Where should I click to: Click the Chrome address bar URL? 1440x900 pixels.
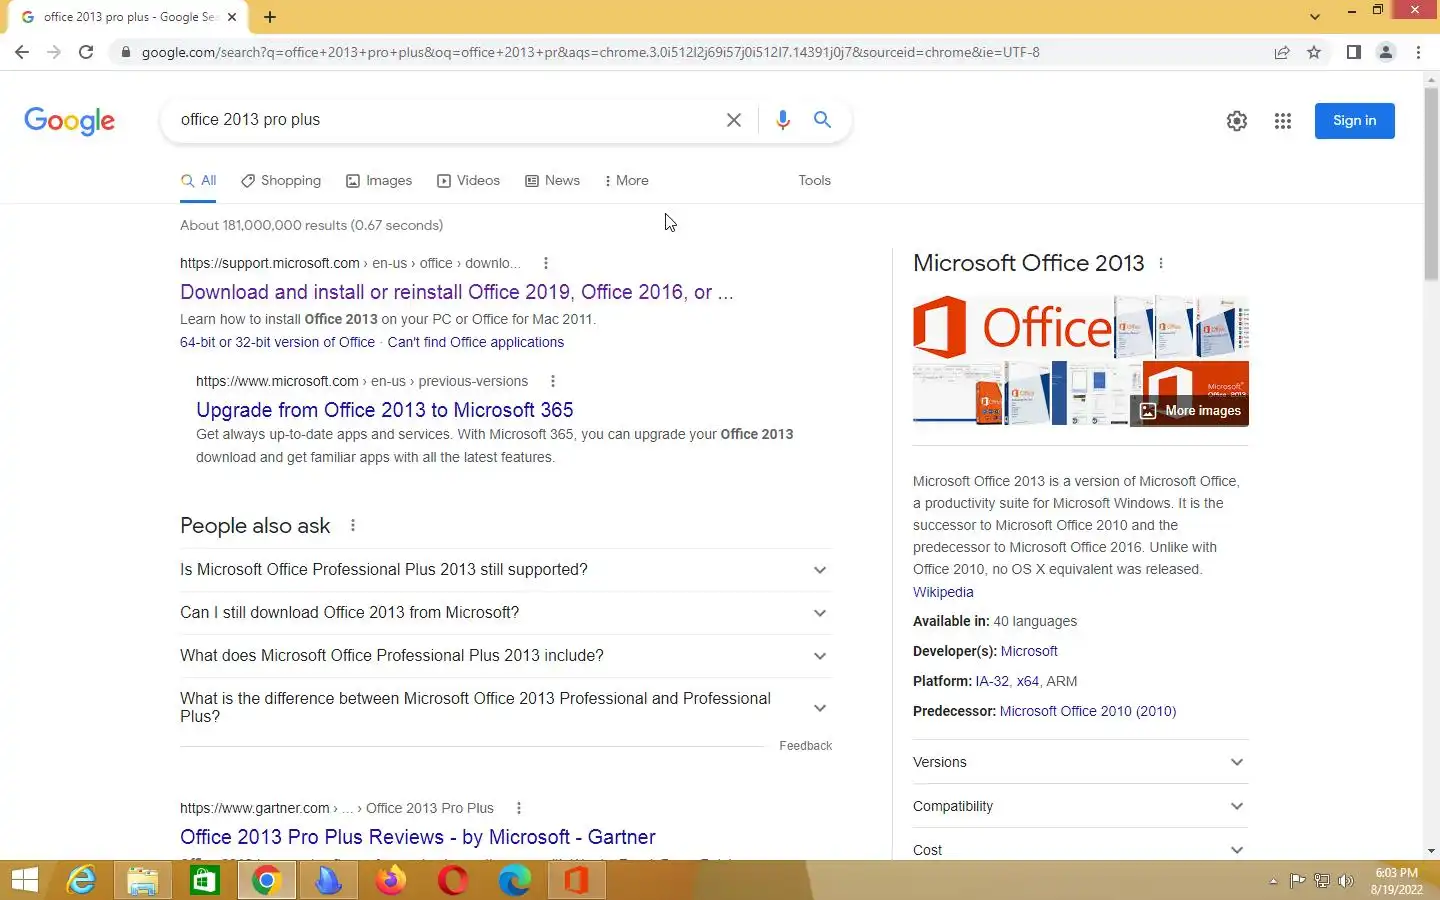pyautogui.click(x=590, y=52)
